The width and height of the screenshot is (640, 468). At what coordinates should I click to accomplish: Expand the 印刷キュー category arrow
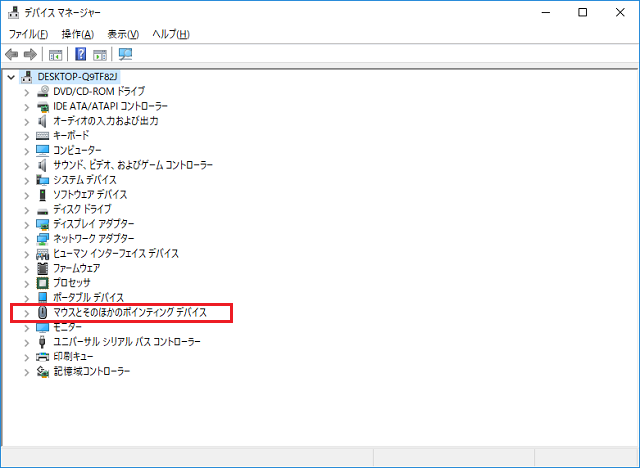[x=27, y=358]
